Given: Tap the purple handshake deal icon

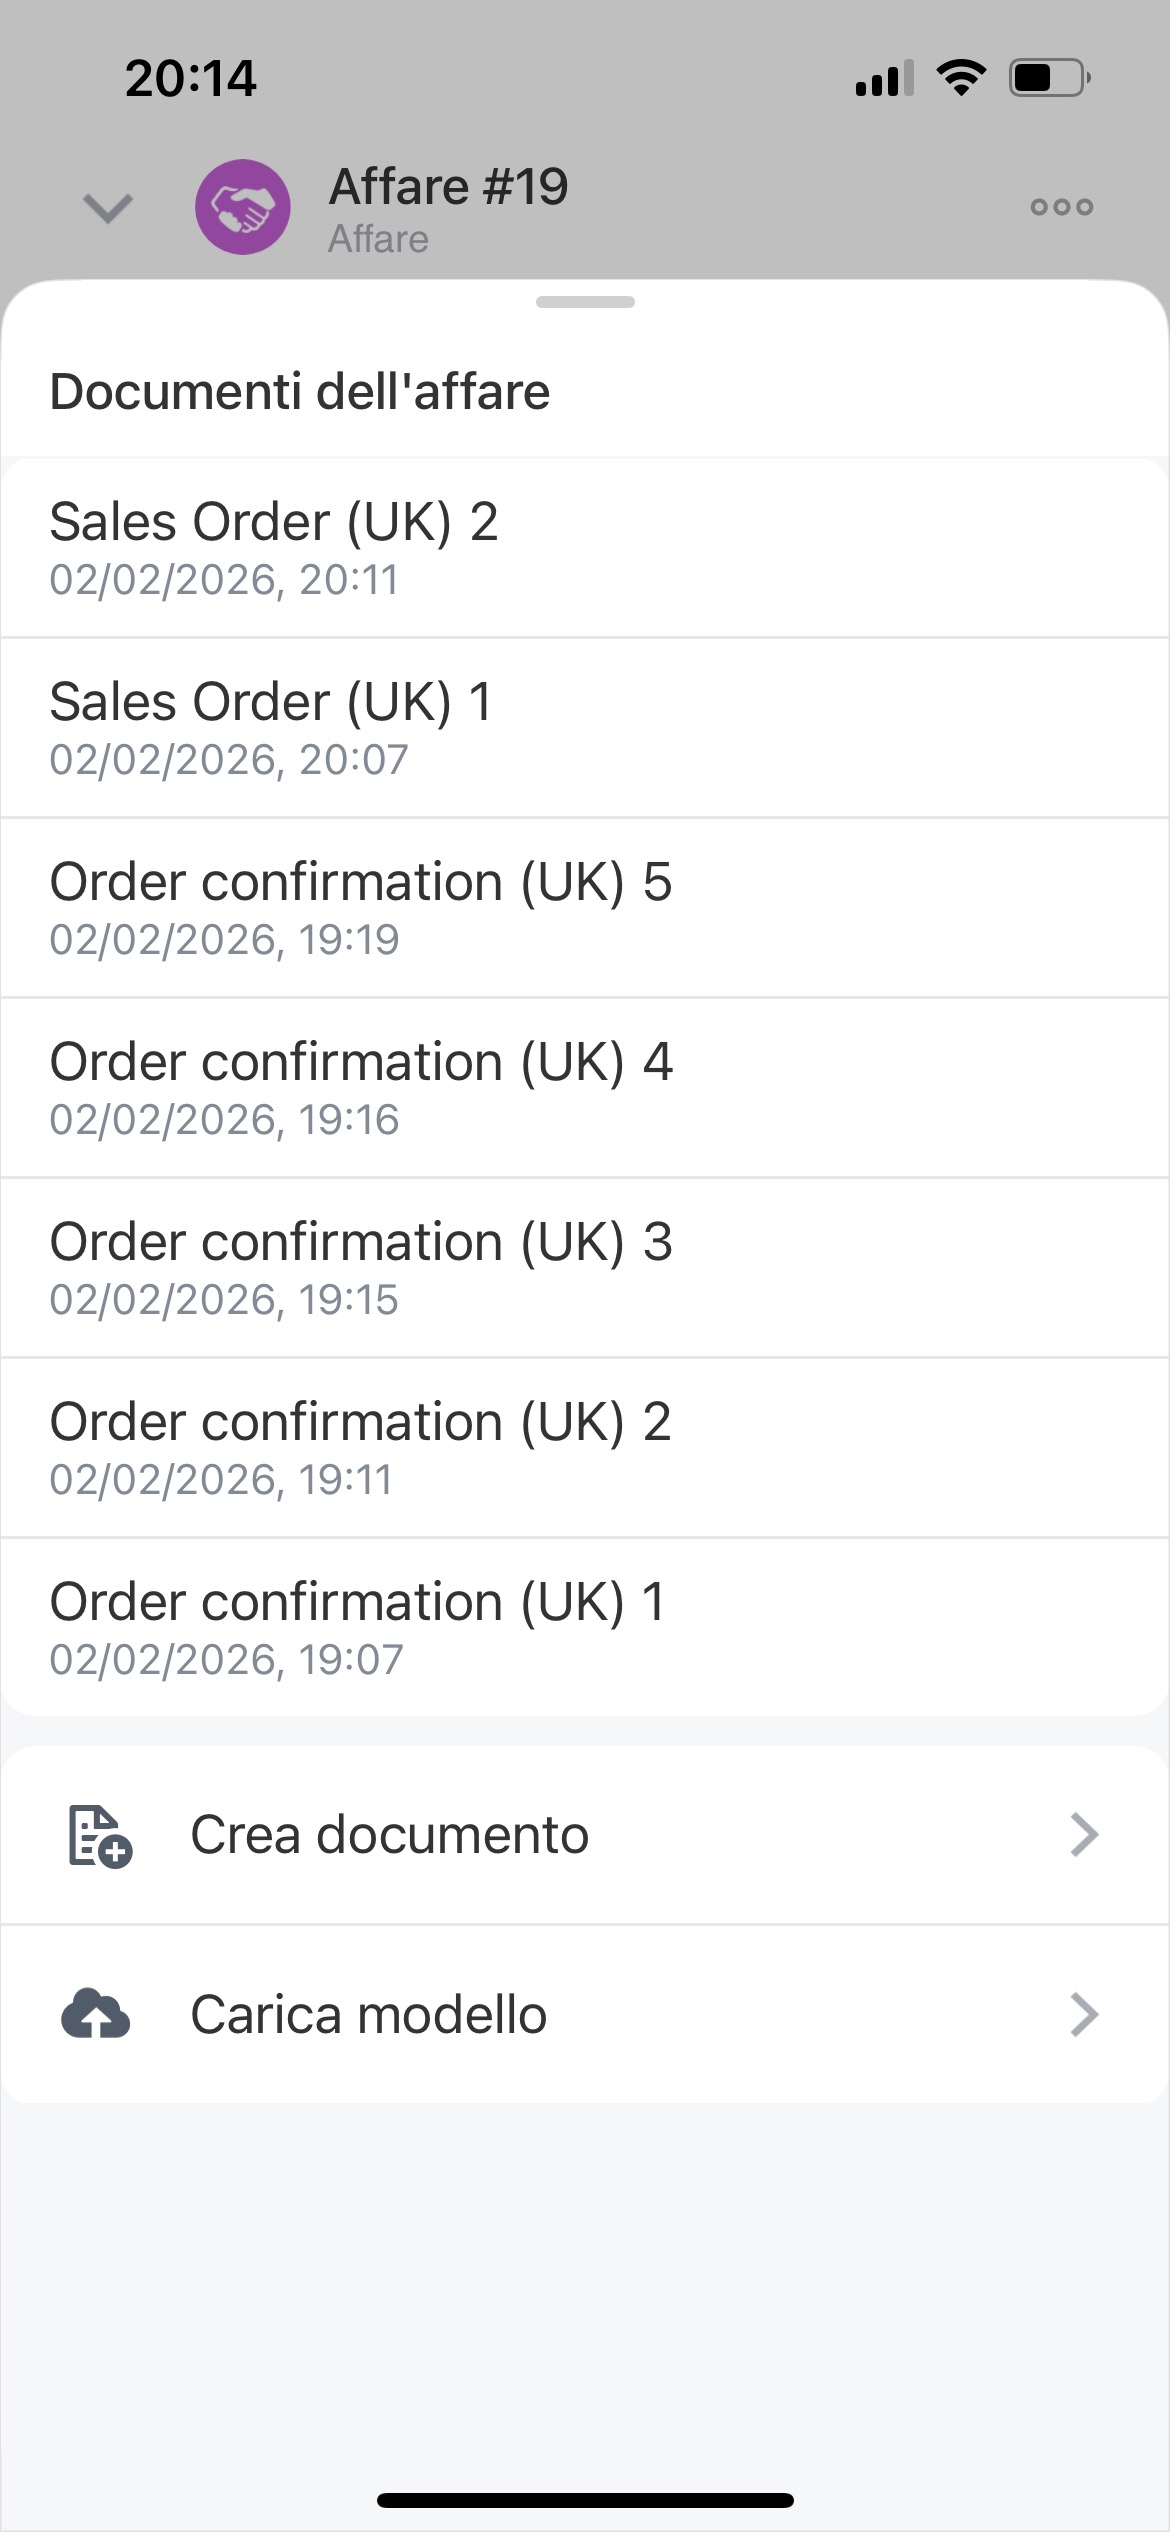Looking at the screenshot, I should point(243,207).
